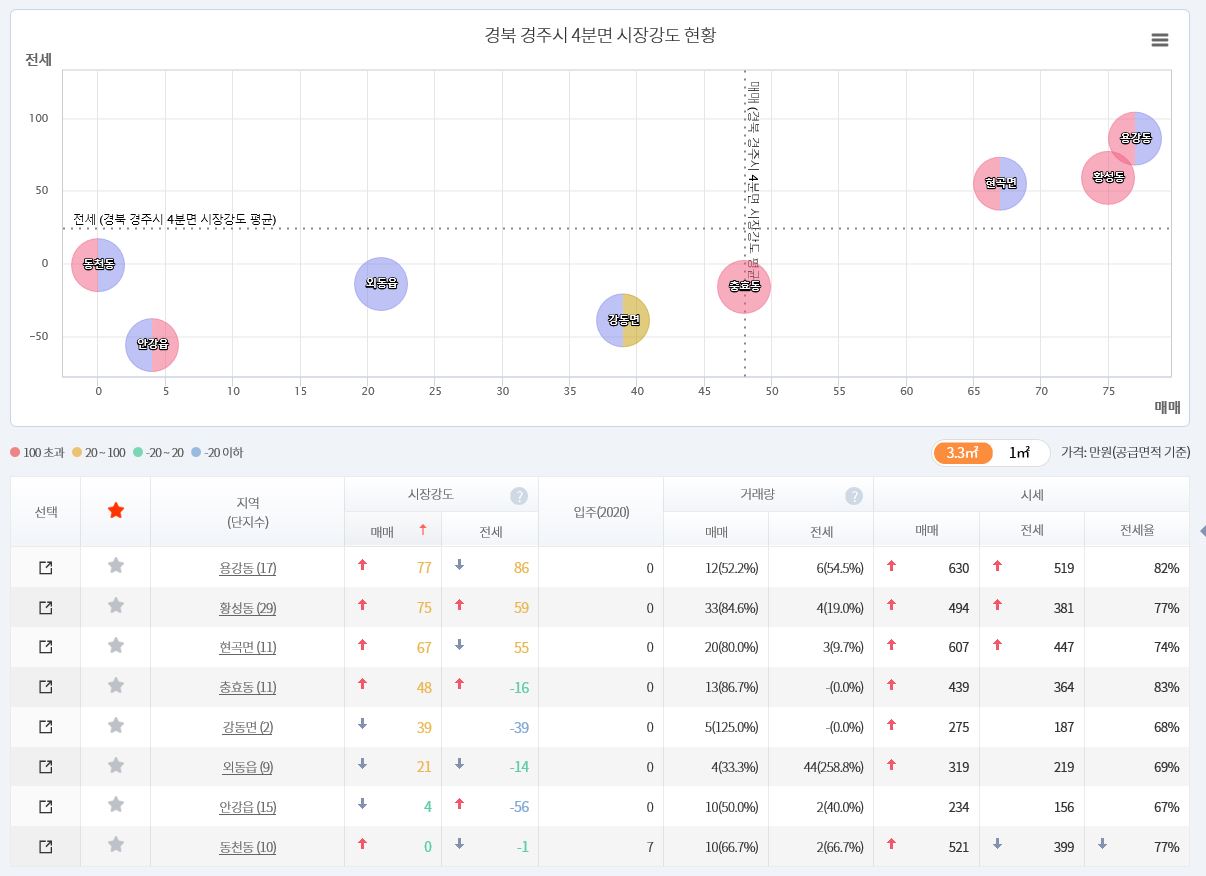Screen dimensions: 1206x876
Task: Toggle the '-20 ~ 20' legend item
Action: coord(159,453)
